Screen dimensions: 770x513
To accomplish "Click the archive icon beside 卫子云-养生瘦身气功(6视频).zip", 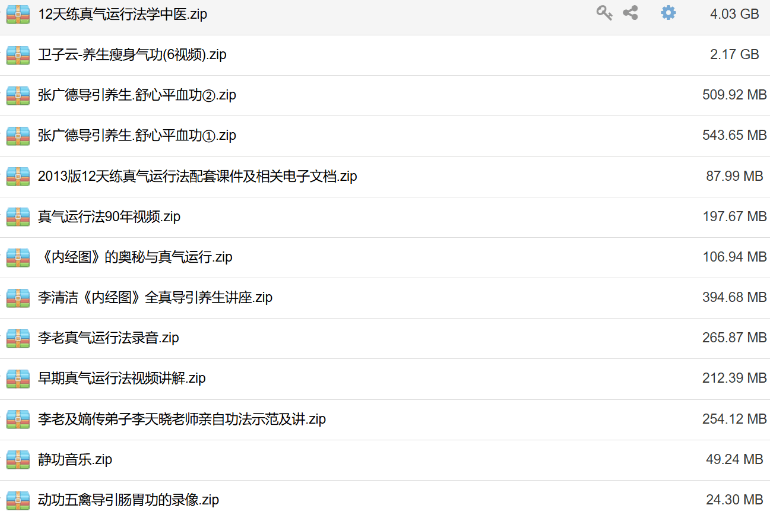I will point(18,55).
